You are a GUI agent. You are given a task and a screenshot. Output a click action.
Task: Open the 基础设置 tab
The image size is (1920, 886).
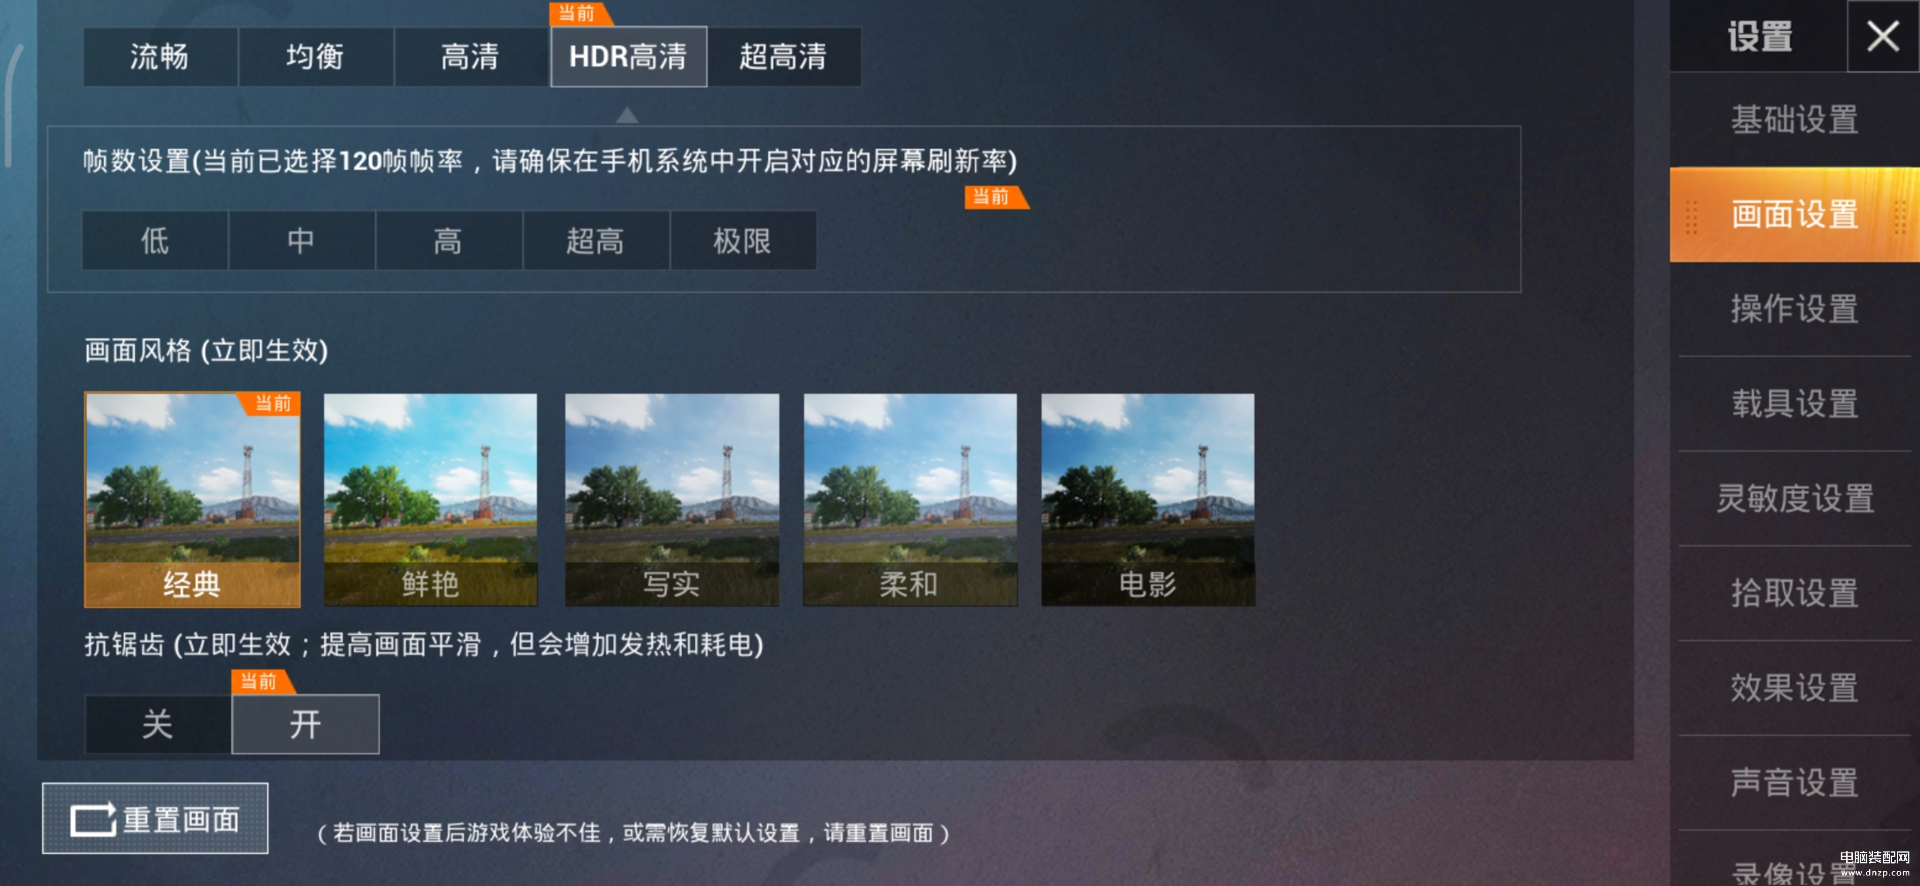pos(1795,120)
